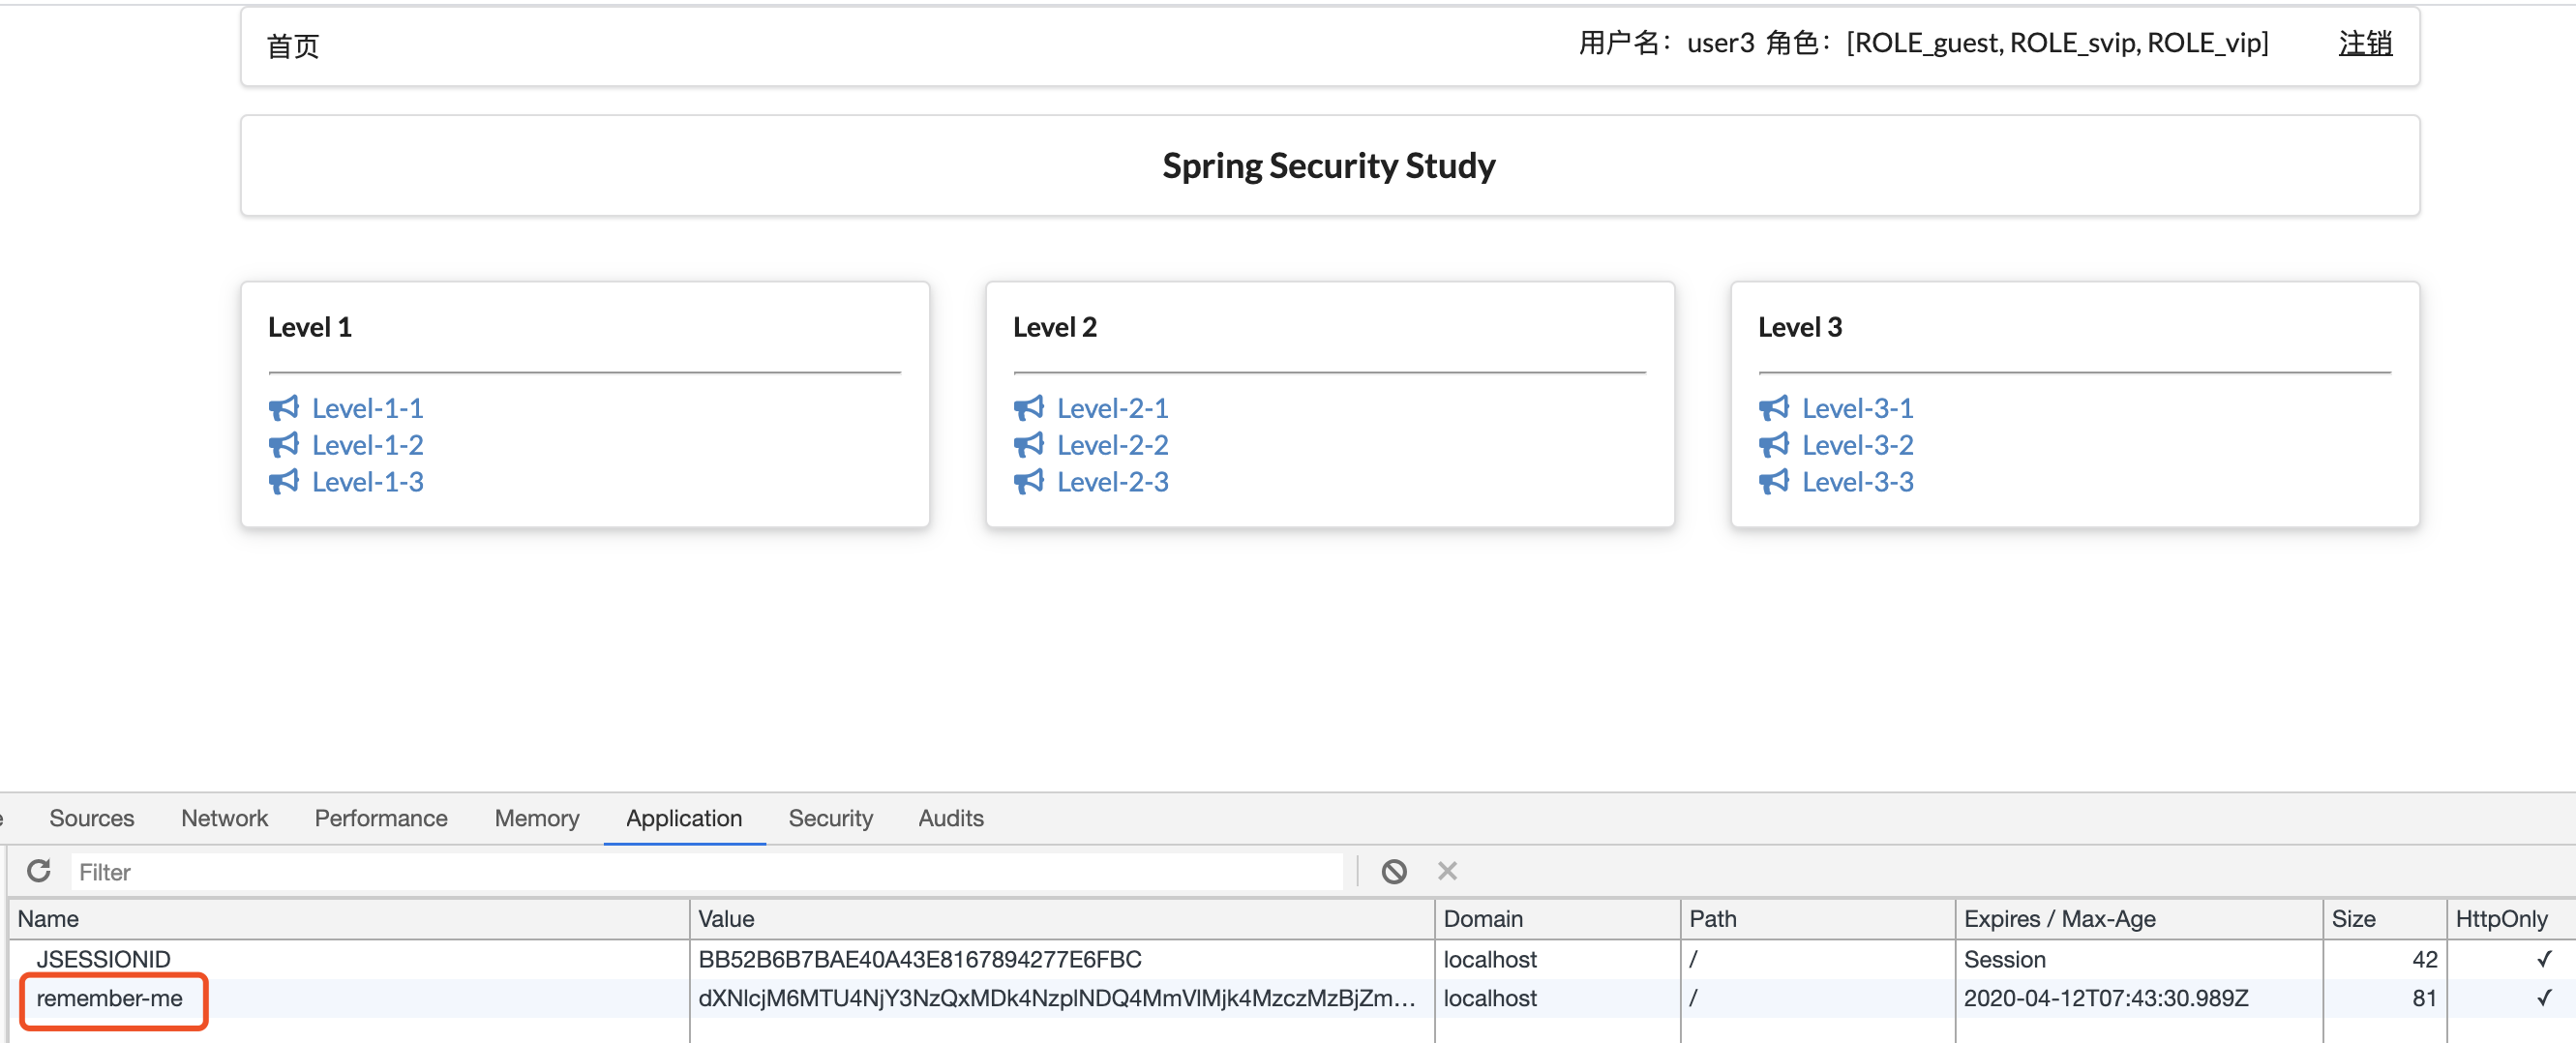Open the Performance tab
Screen dimensions: 2576x1043
(381, 818)
